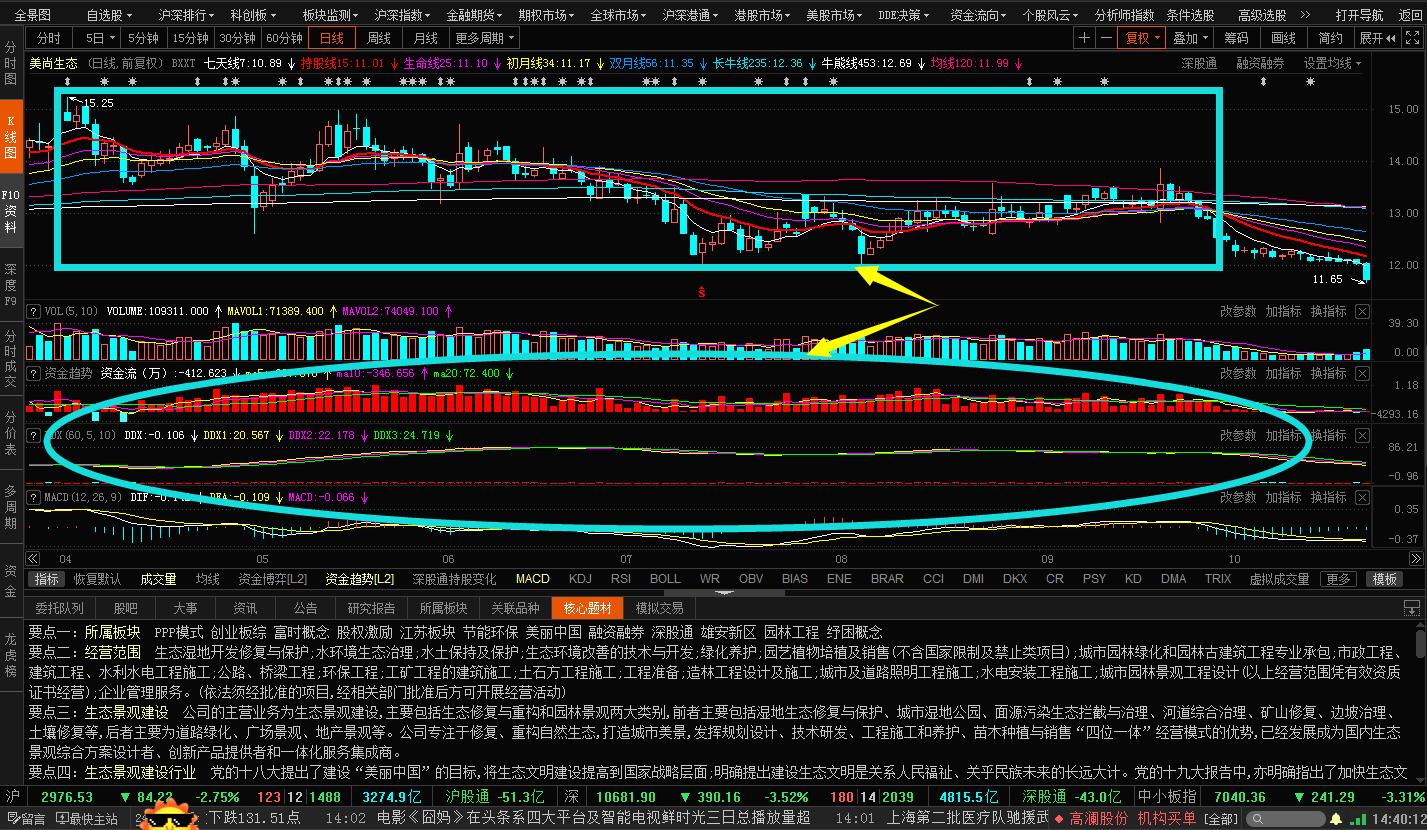Click the 留言 message icon in status bar
Image resolution: width=1427 pixels, height=830 pixels.
pyautogui.click(x=26, y=819)
